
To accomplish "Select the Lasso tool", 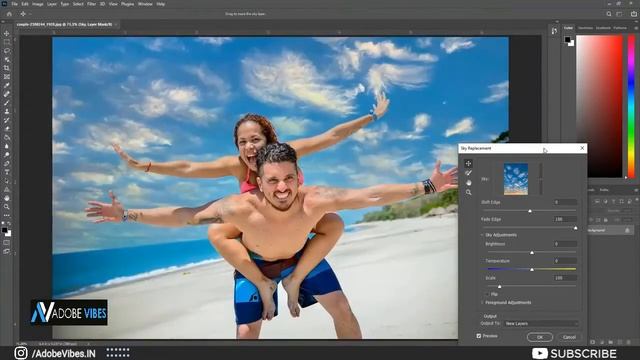I will [x=7, y=51].
